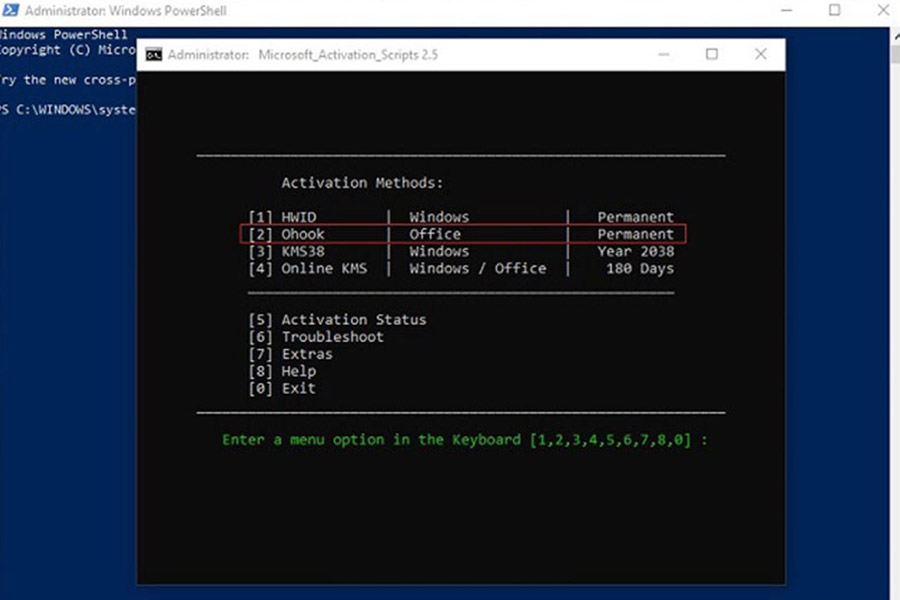Select the '[4] Online KMS' option text
This screenshot has height=600, width=900.
pyautogui.click(x=308, y=269)
